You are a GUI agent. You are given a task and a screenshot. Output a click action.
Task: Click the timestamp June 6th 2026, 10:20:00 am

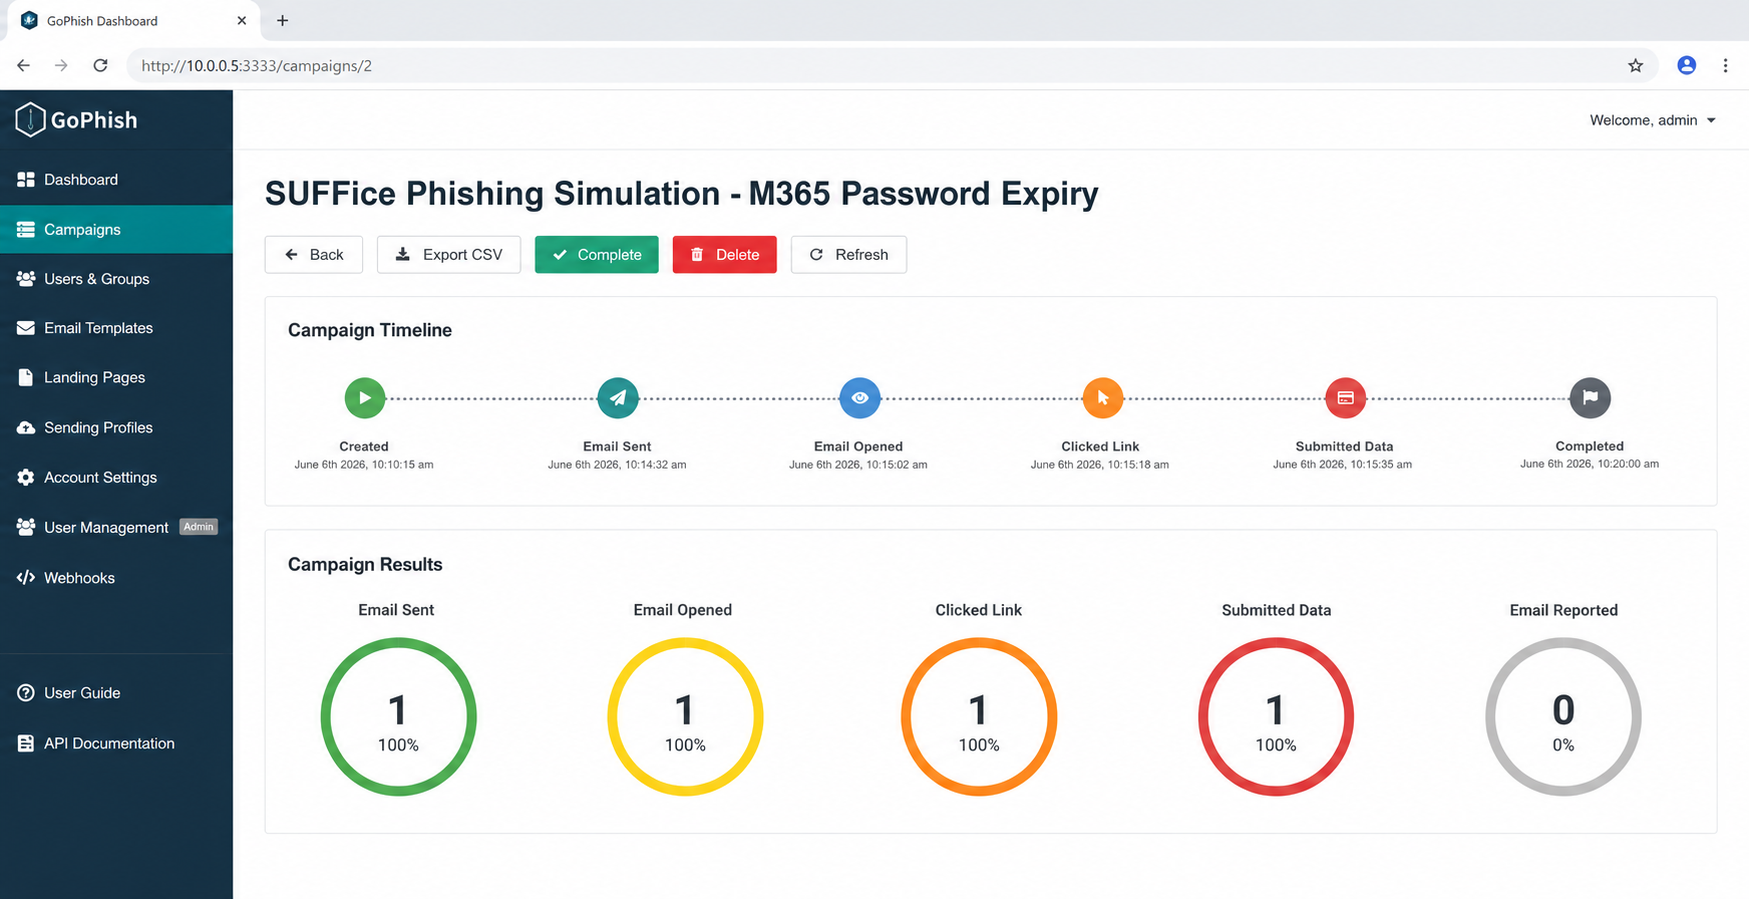click(1590, 464)
